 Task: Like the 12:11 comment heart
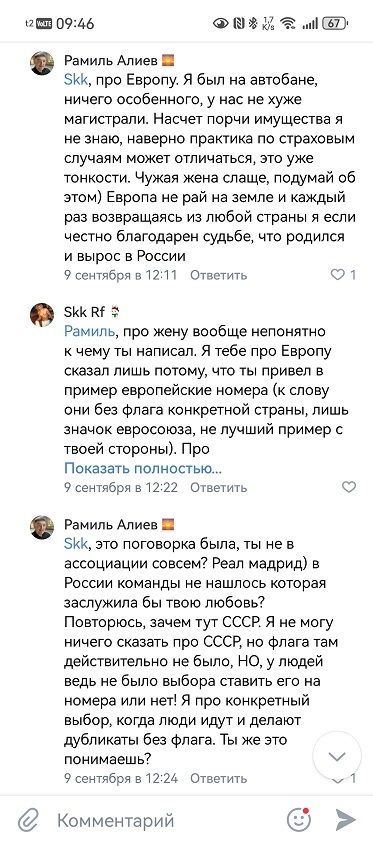pyautogui.click(x=337, y=275)
